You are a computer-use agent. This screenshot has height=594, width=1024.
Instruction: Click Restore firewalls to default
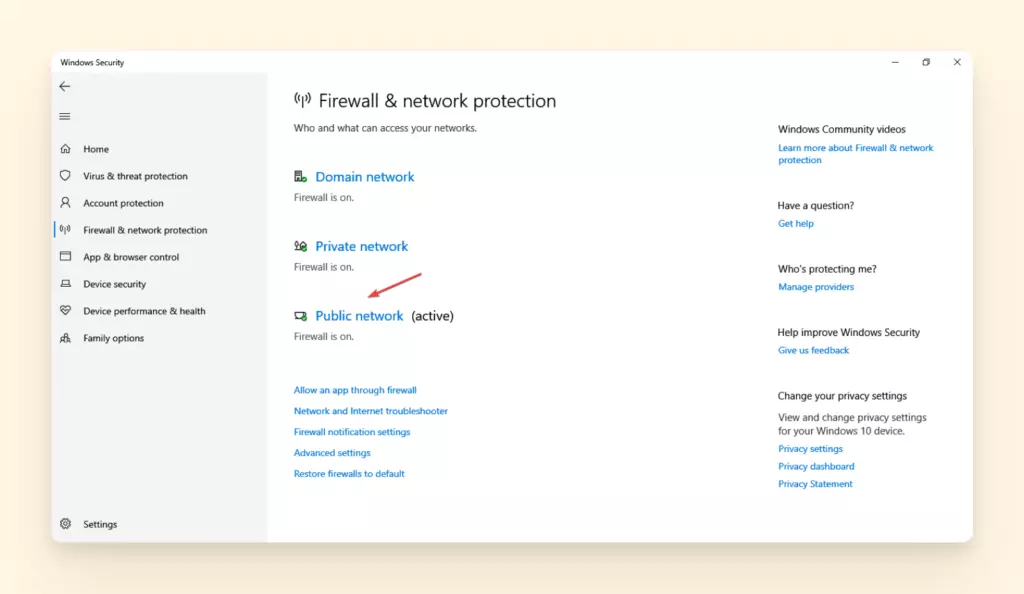(x=349, y=473)
